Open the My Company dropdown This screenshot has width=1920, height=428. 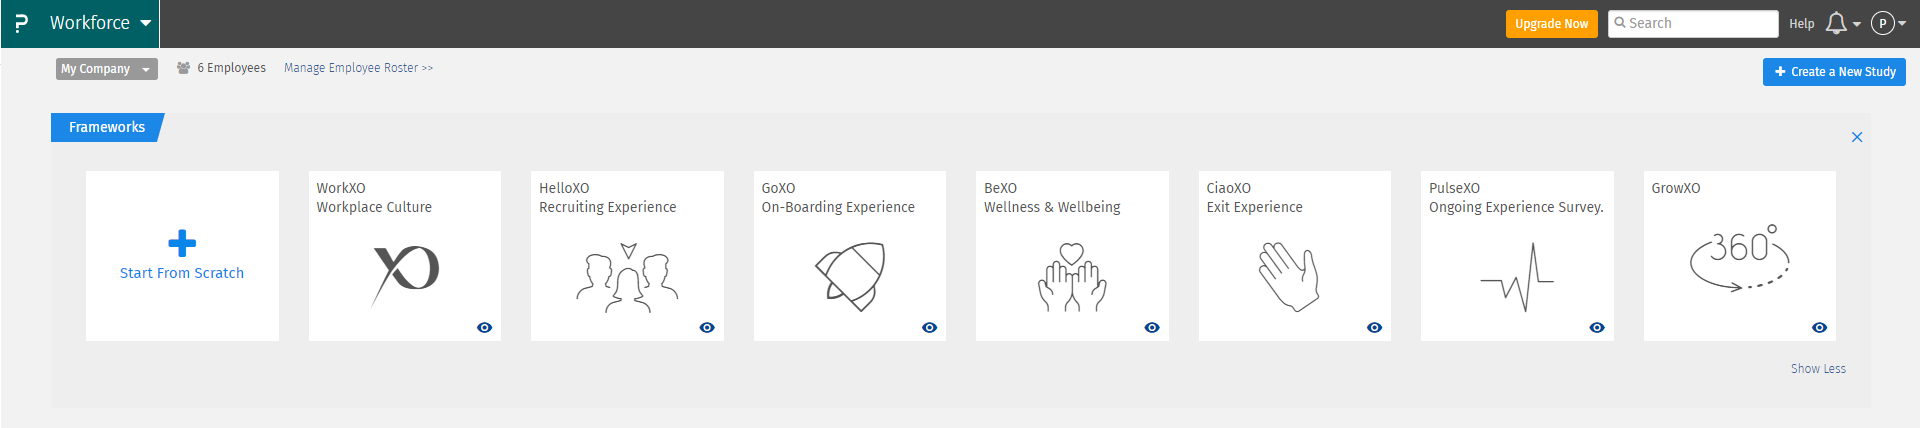click(107, 69)
